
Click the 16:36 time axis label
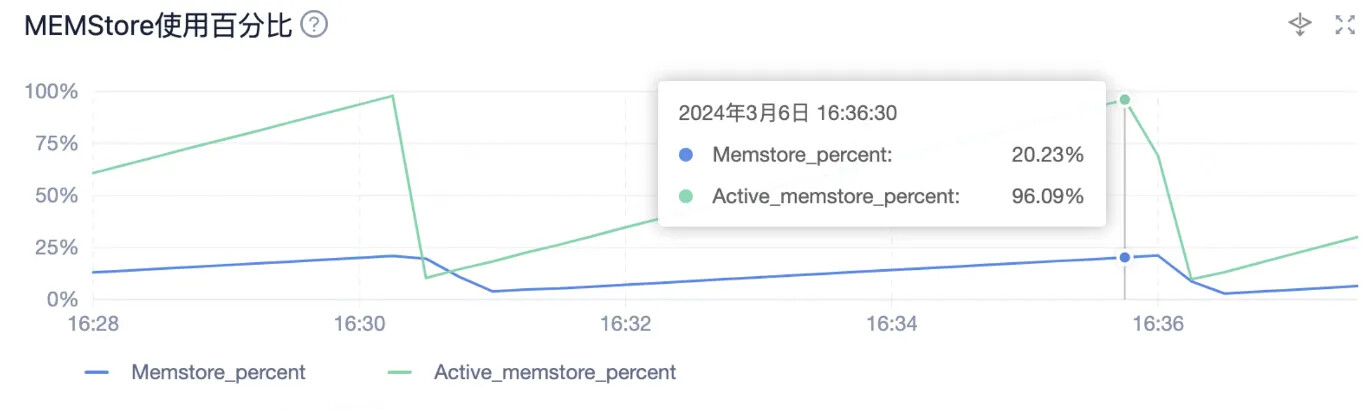pyautogui.click(x=1158, y=324)
